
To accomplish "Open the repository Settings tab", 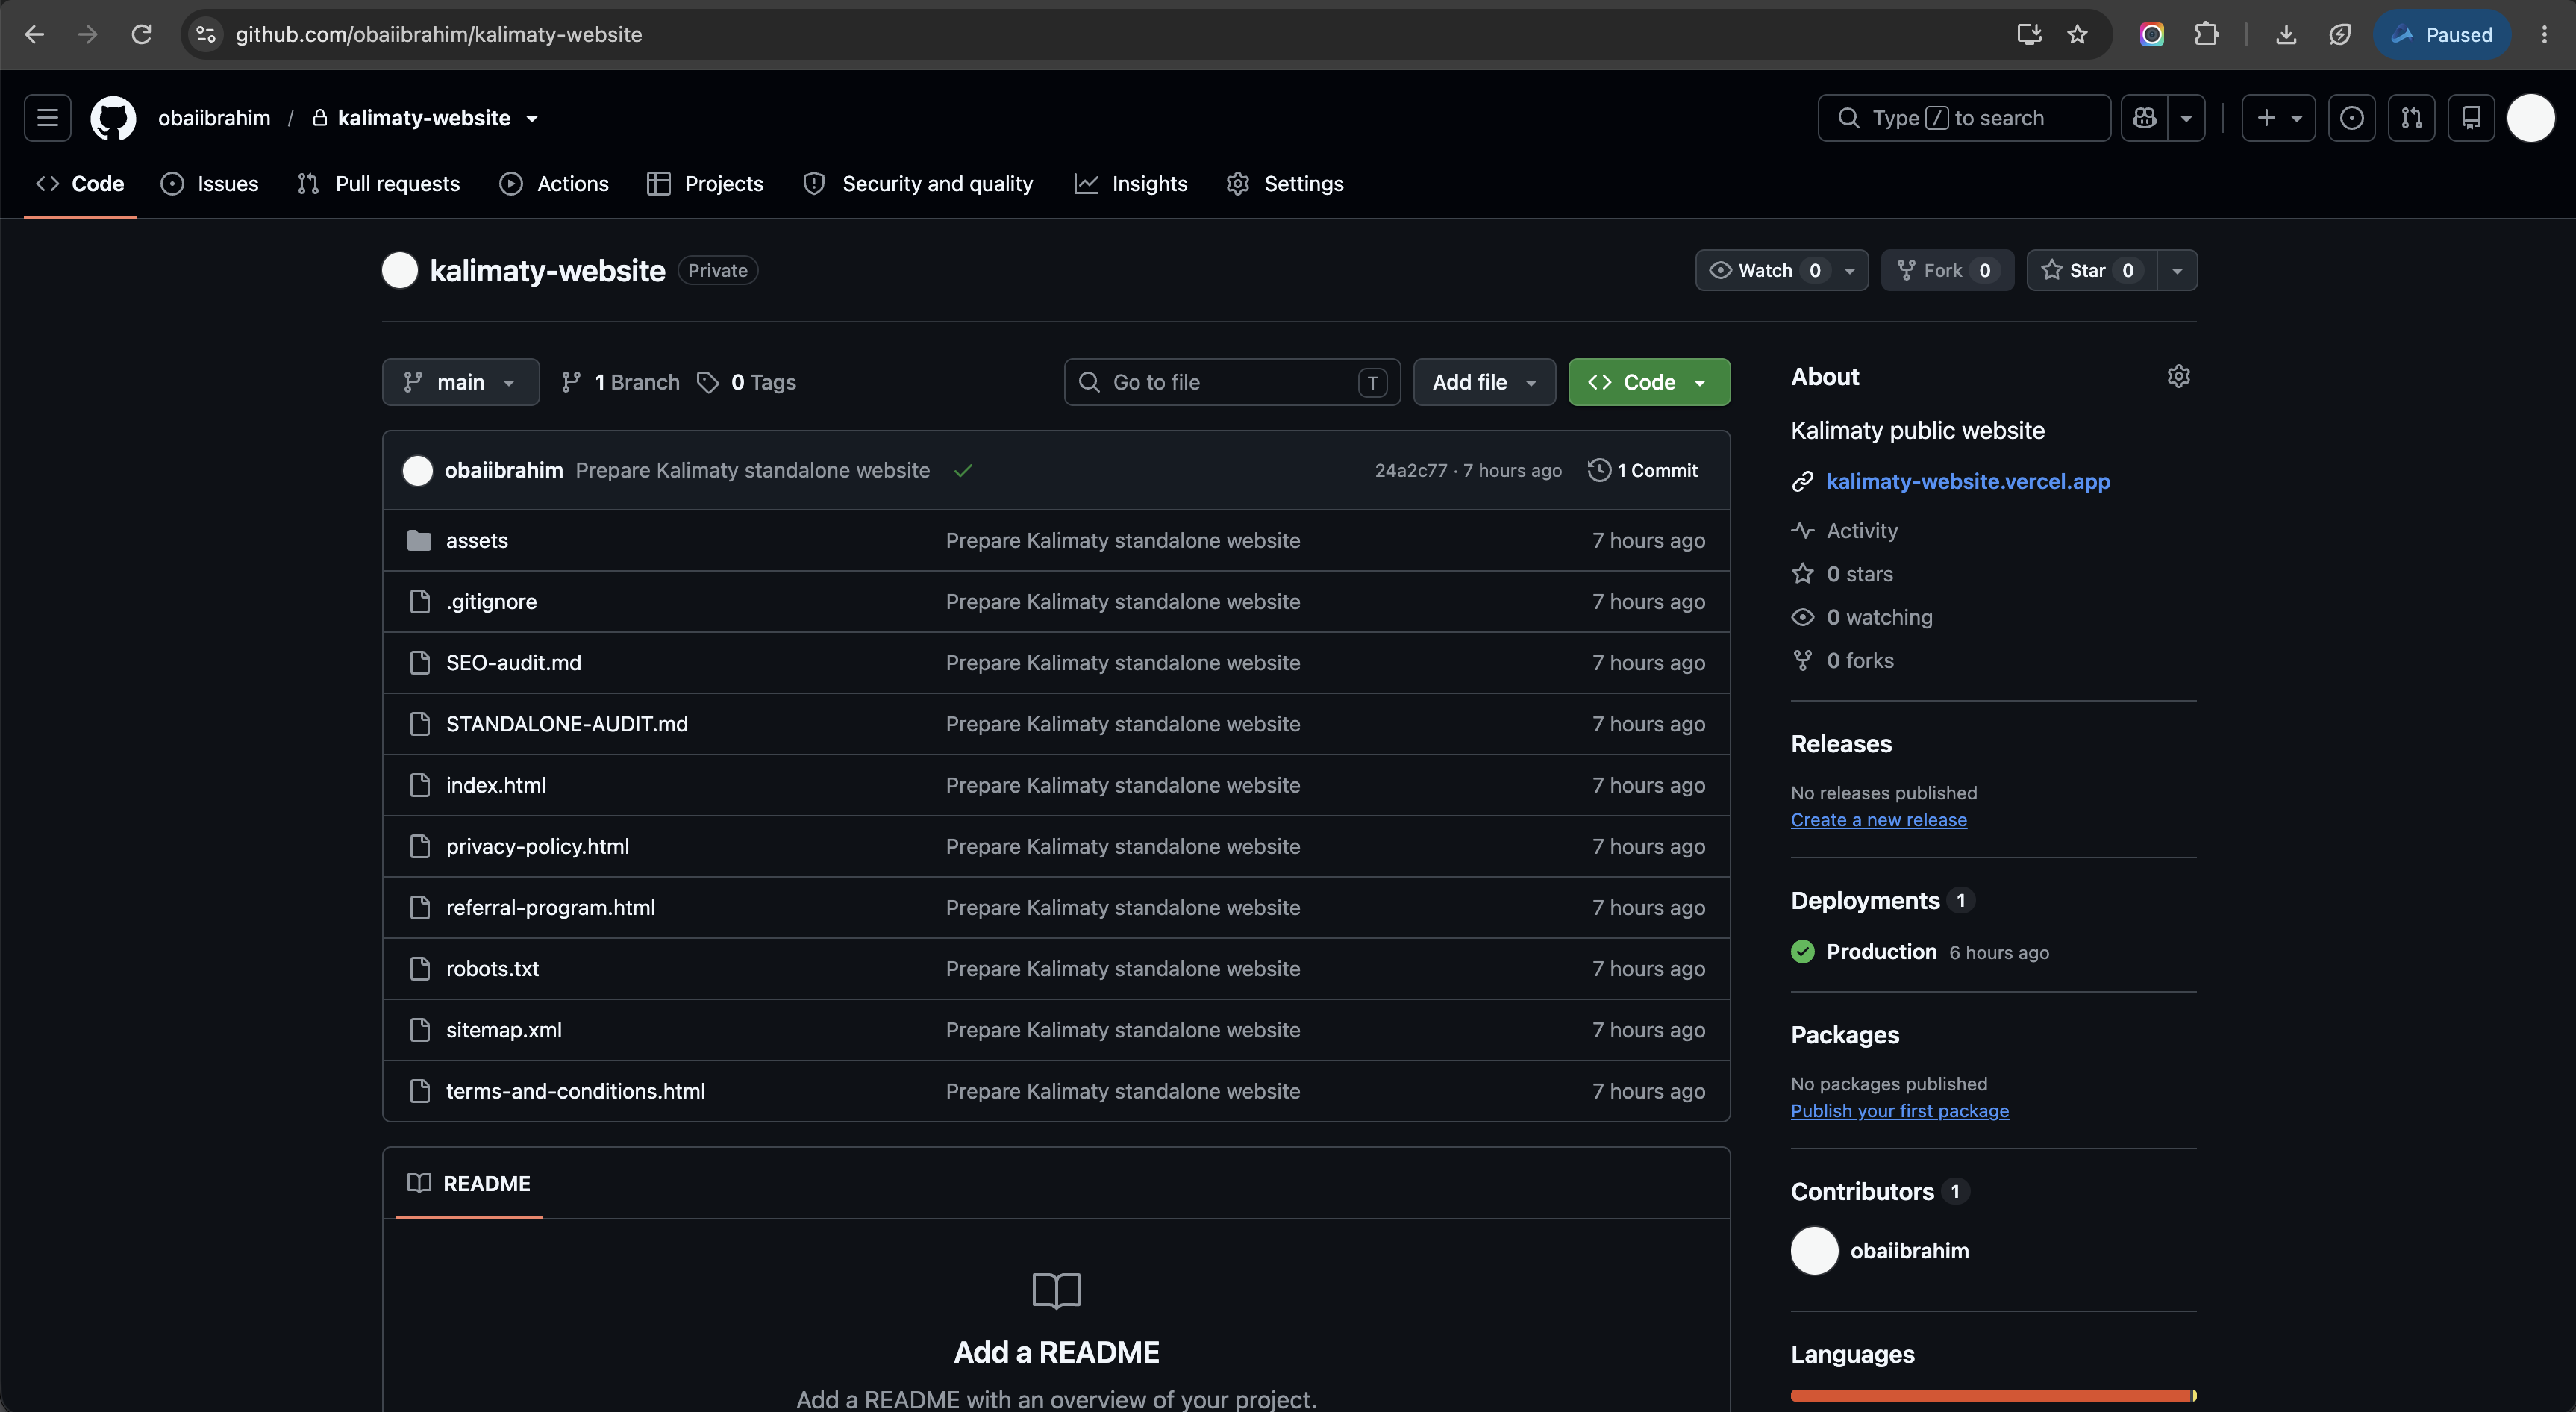I will click(1285, 183).
